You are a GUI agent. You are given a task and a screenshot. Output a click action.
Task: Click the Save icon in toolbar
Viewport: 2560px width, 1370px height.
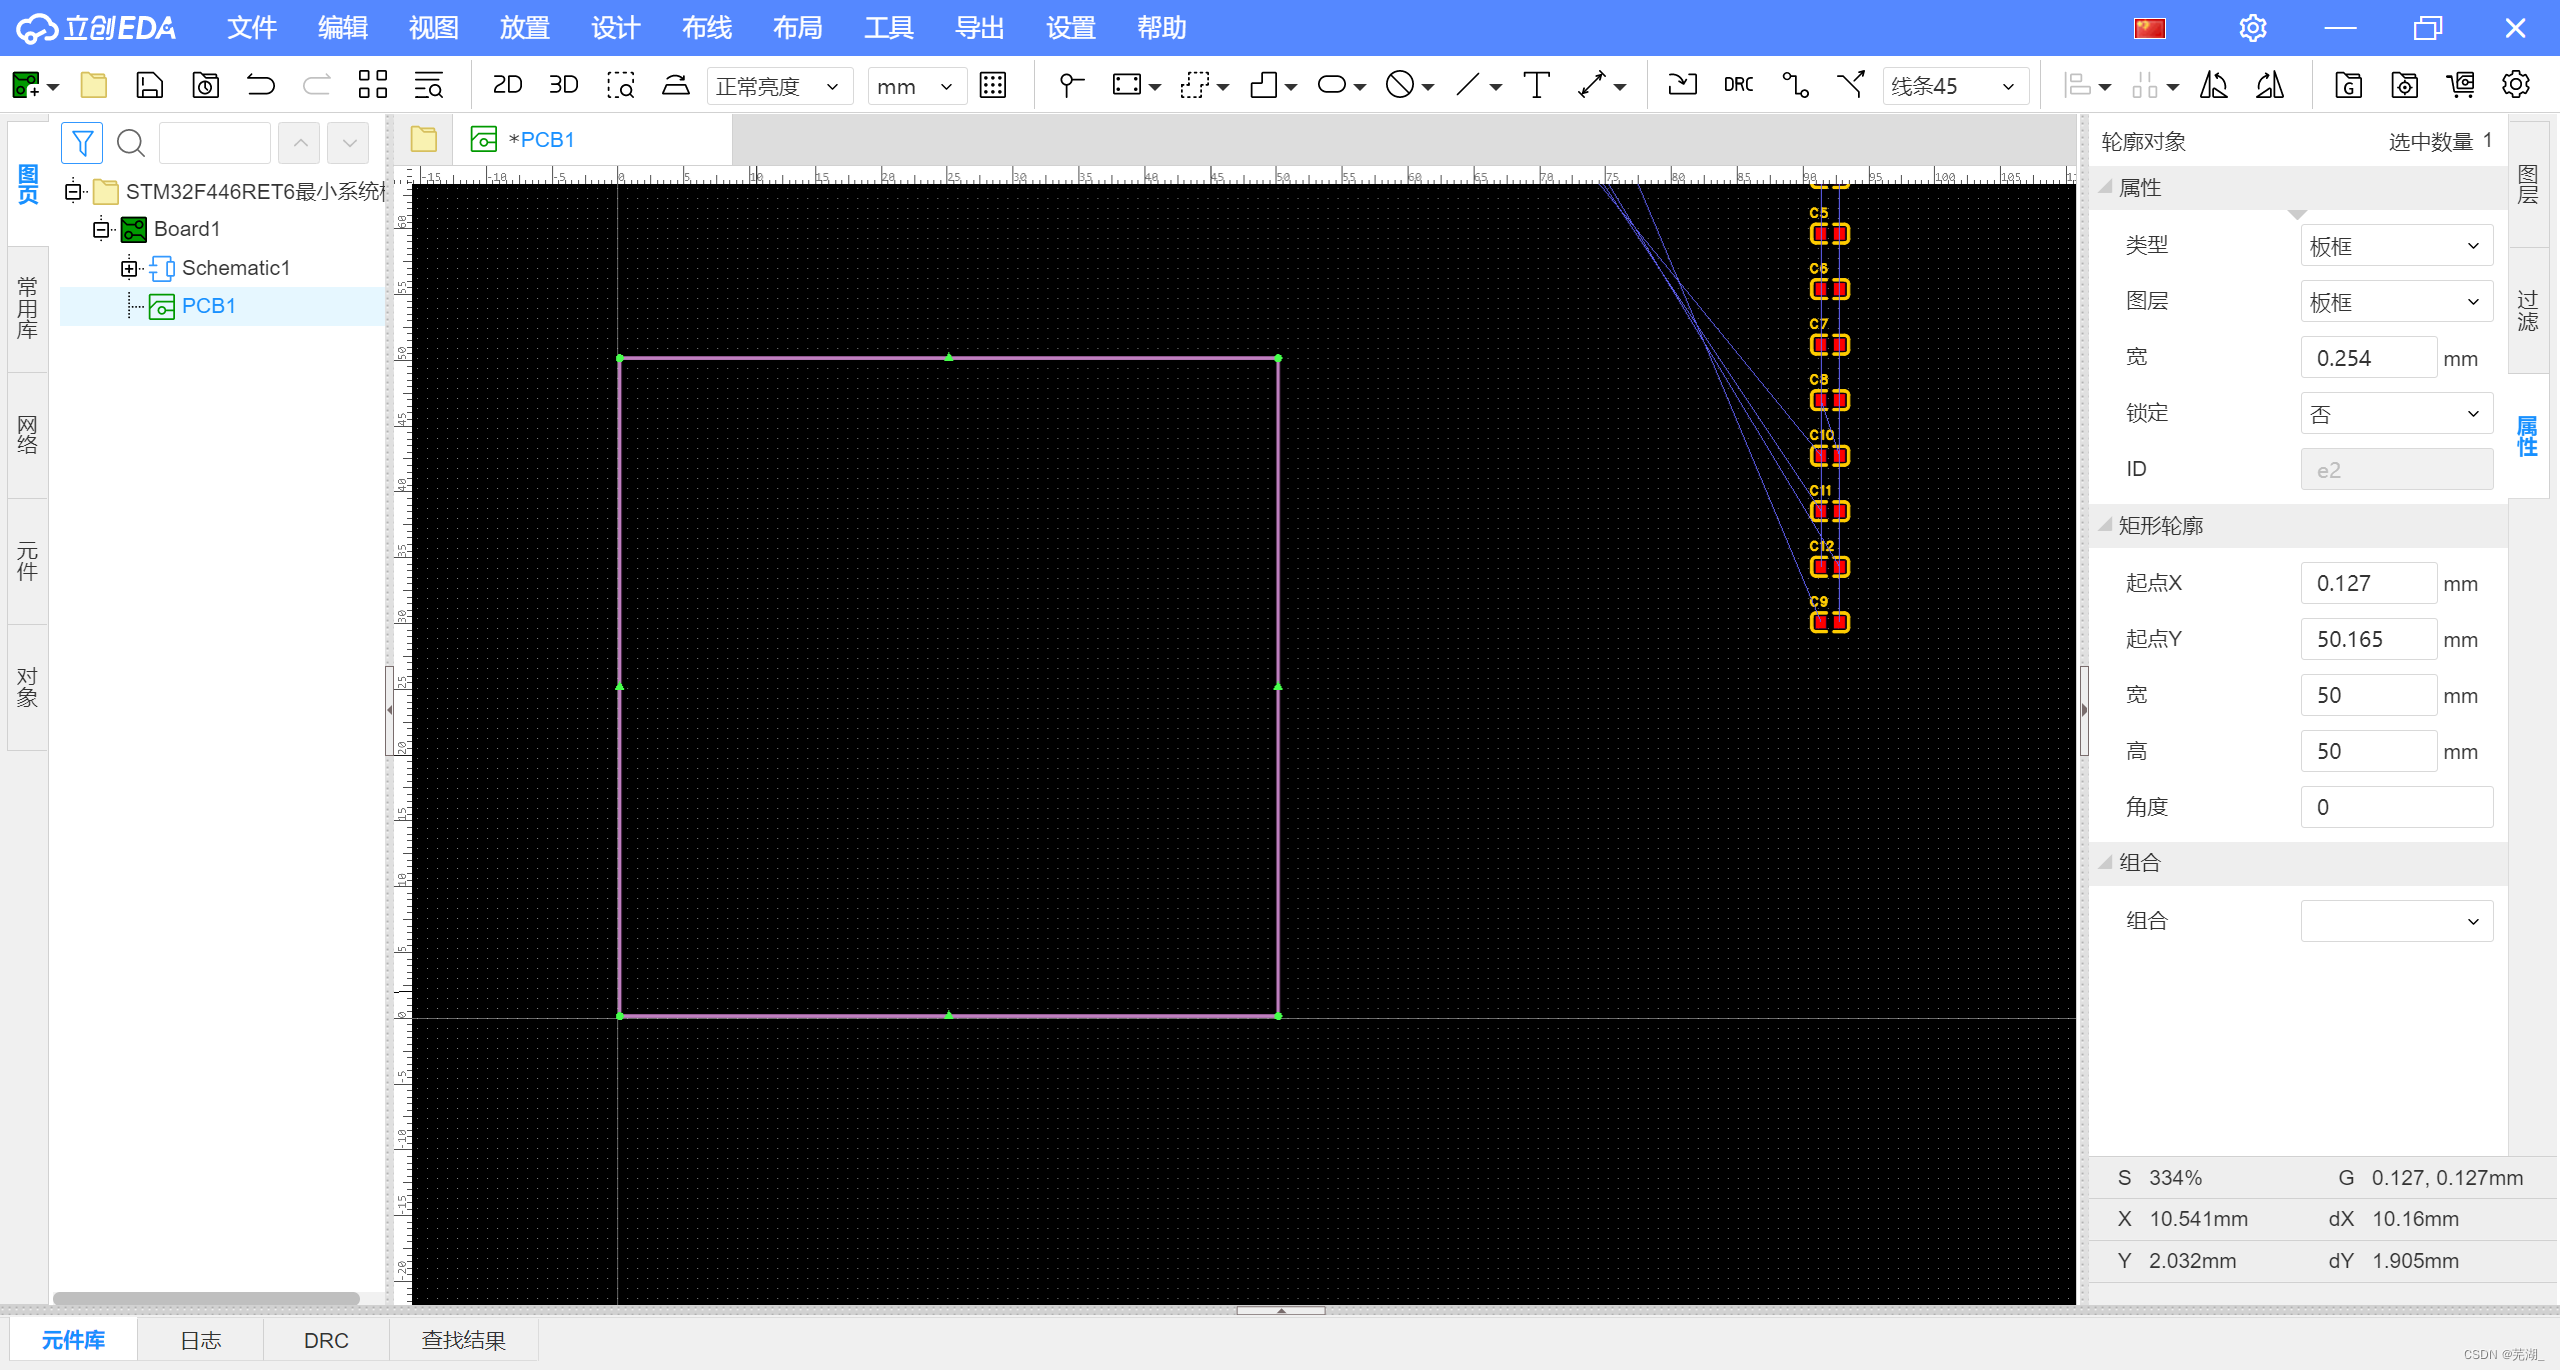tap(149, 86)
